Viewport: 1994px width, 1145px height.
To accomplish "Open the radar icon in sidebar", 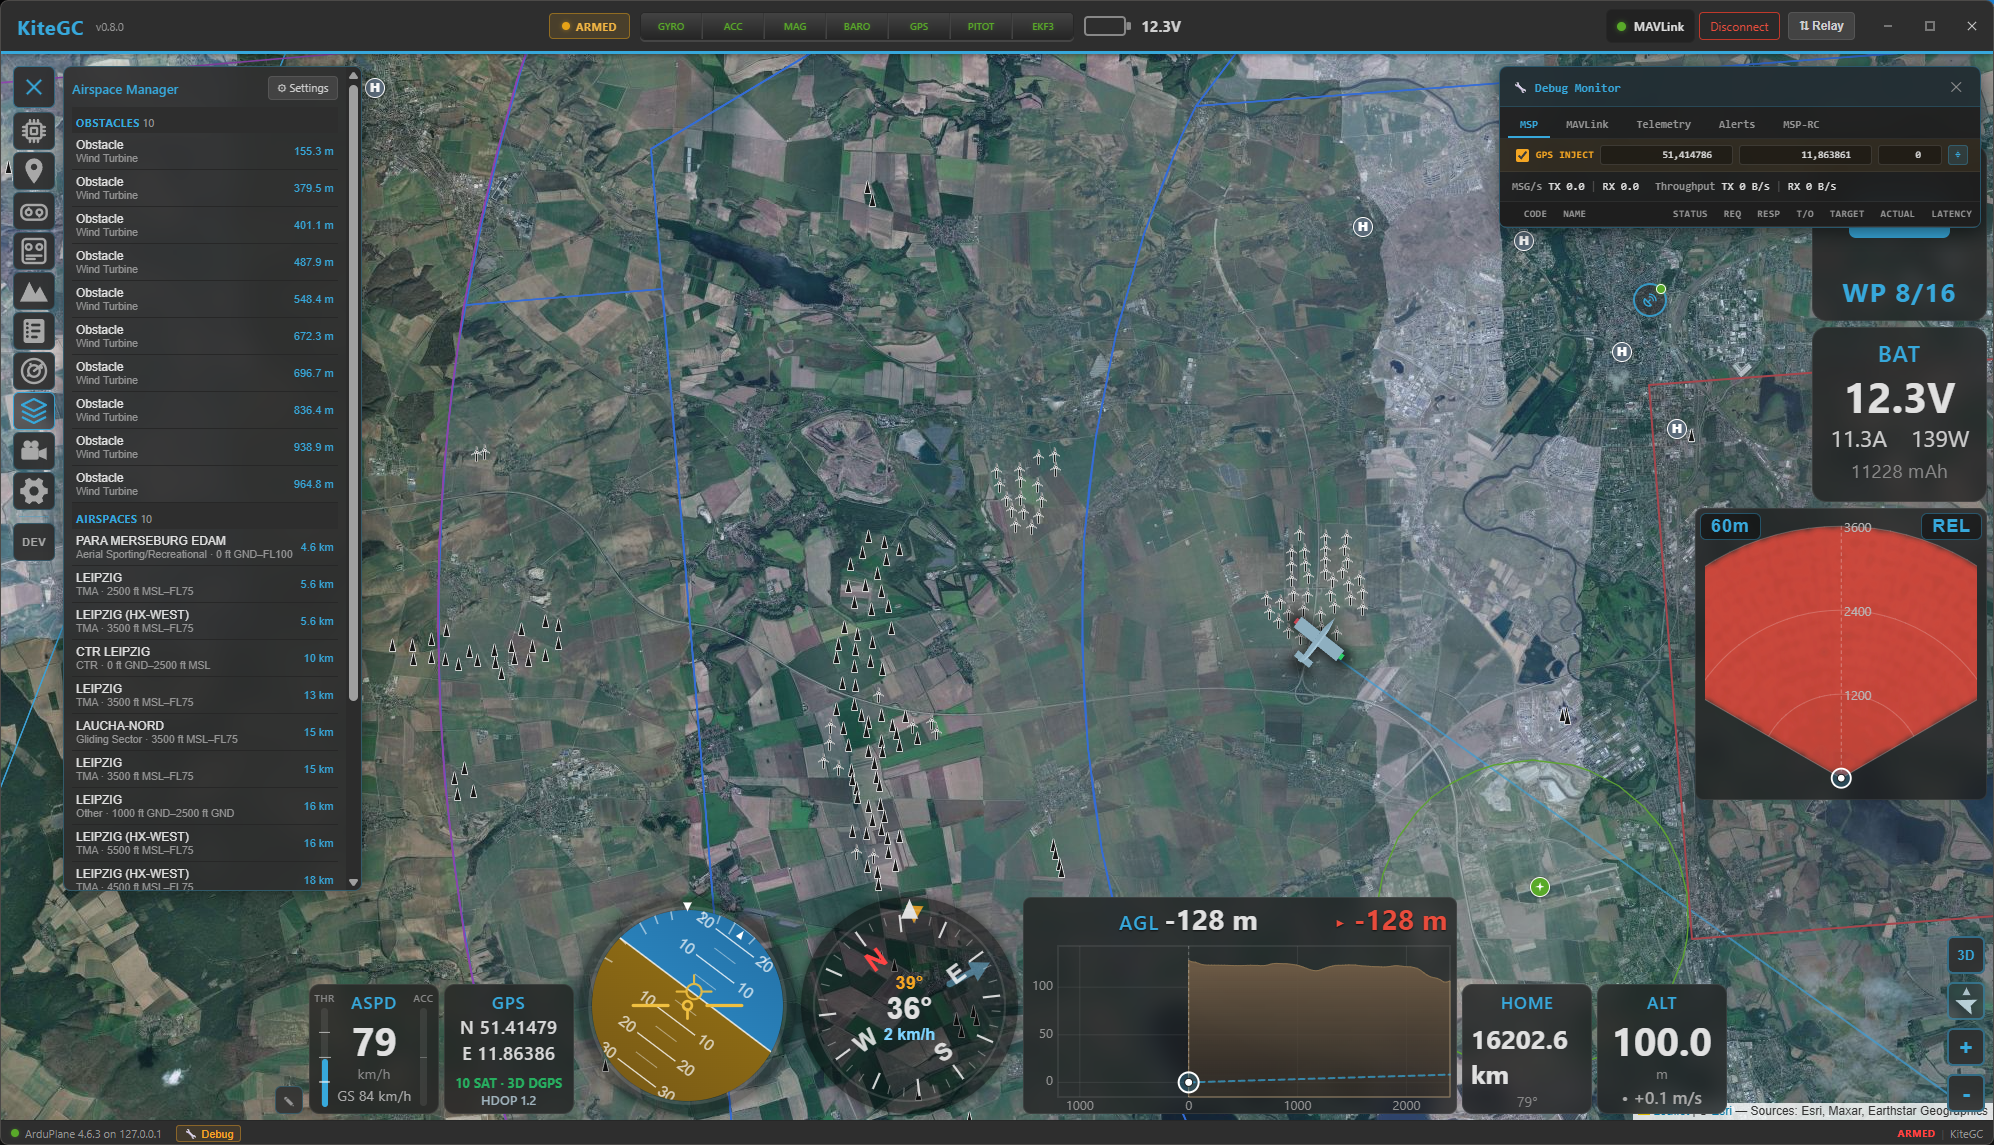I will (34, 371).
